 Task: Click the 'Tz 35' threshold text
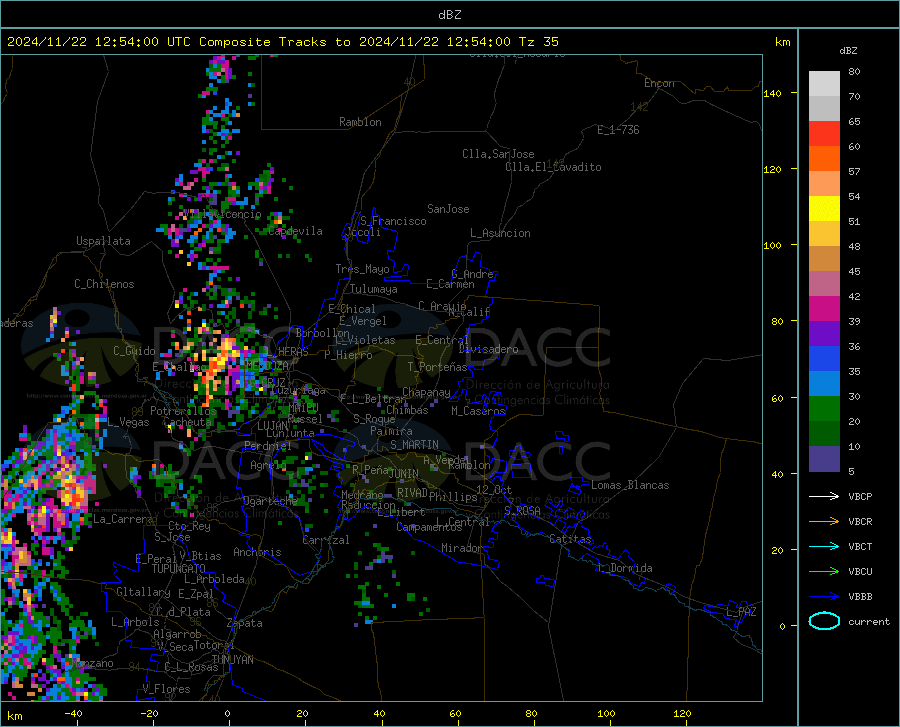[x=538, y=42]
